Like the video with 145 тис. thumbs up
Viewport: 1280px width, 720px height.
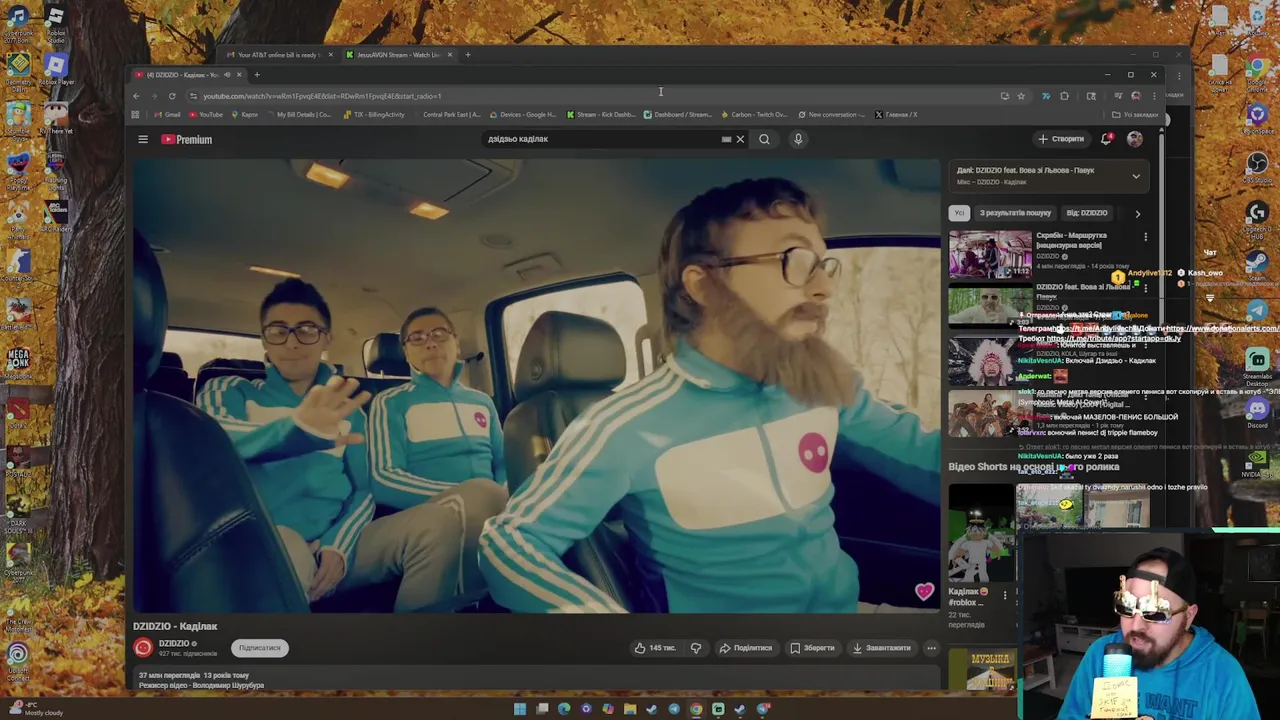(655, 648)
